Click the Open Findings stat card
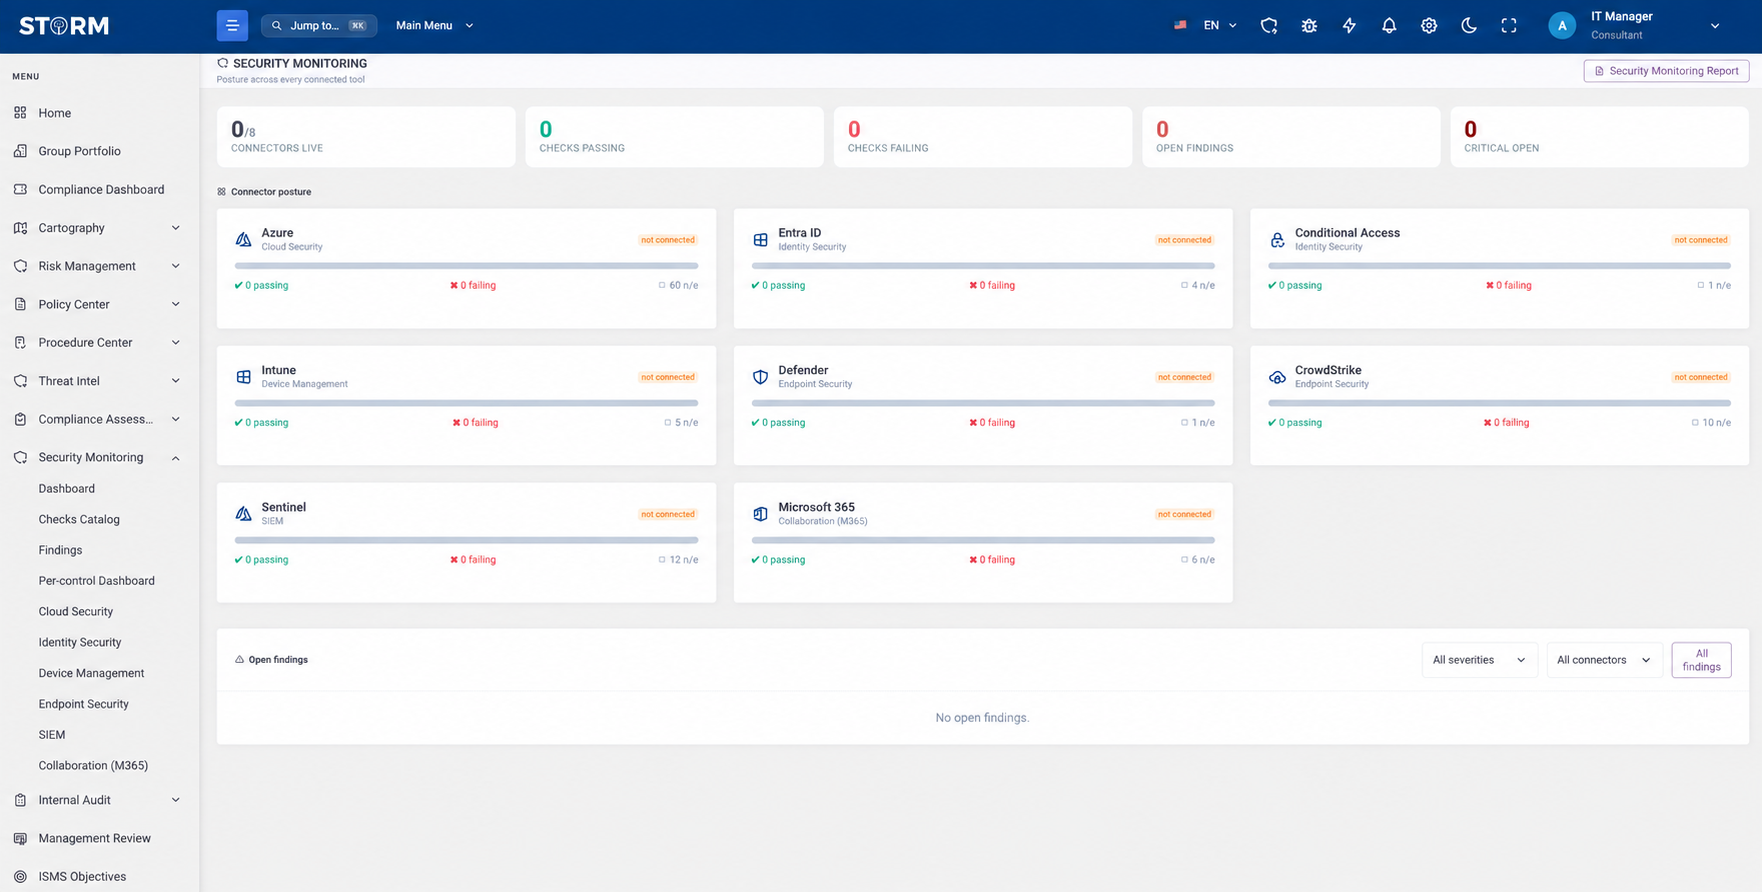 (x=1291, y=137)
